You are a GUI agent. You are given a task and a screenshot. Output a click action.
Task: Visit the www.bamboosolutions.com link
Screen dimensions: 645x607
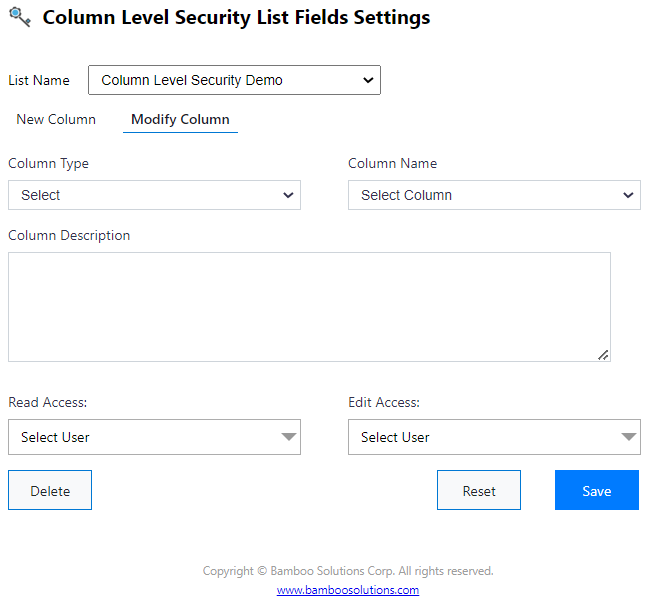(x=348, y=590)
